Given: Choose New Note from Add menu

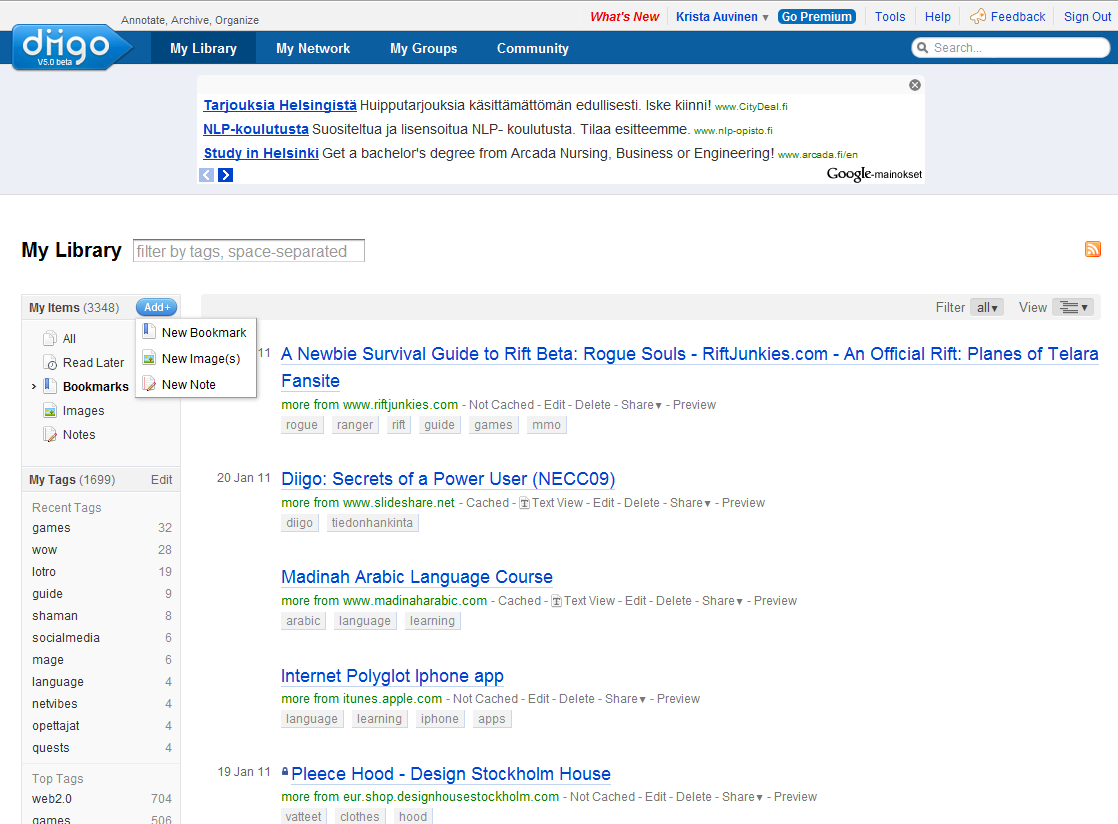Looking at the screenshot, I should 196,385.
